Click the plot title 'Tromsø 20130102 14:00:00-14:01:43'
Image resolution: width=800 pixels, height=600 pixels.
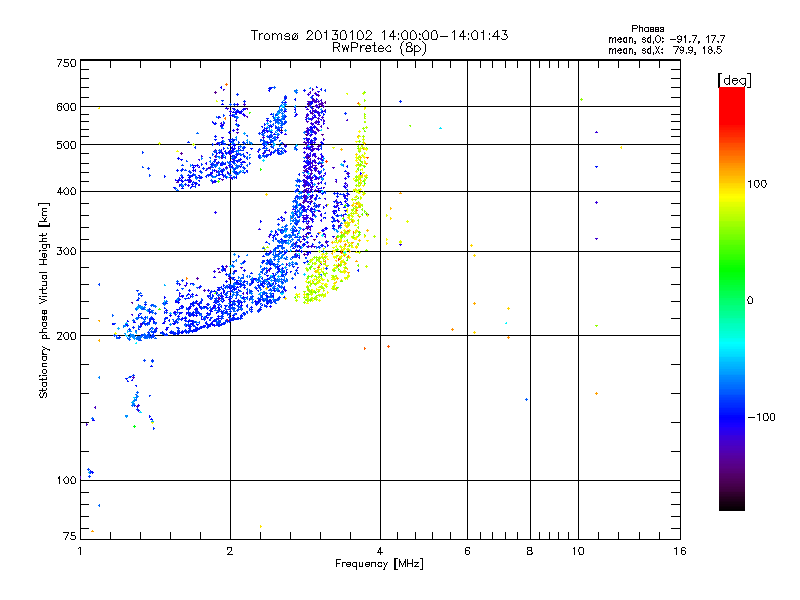click(379, 35)
